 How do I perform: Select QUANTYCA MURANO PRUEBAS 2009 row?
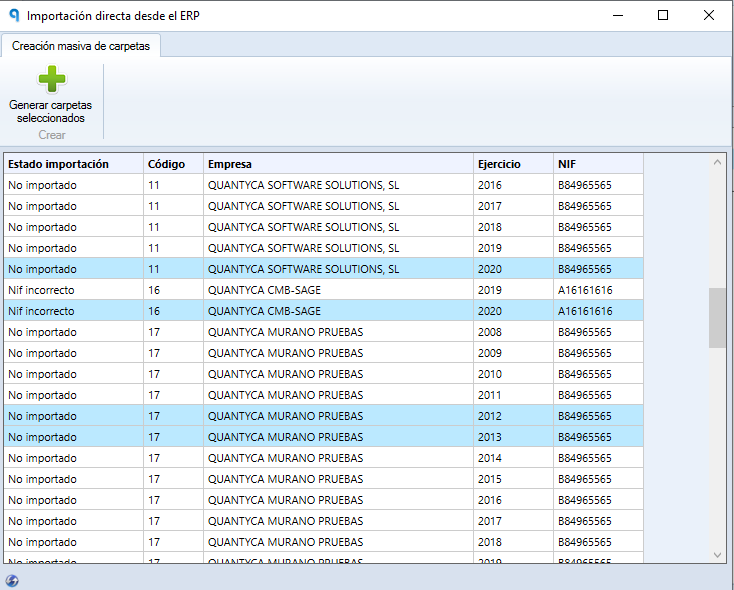click(x=323, y=353)
